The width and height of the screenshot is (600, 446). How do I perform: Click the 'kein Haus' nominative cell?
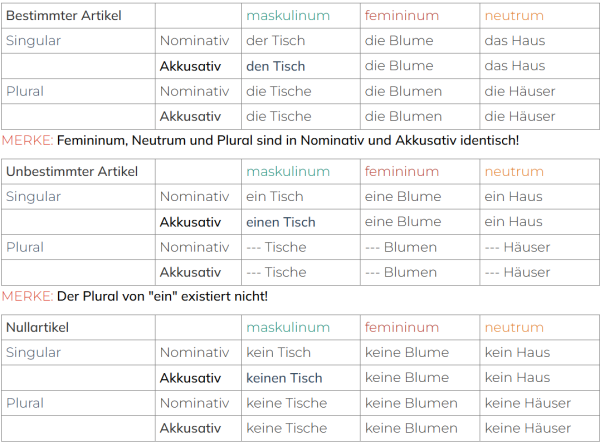(540, 352)
